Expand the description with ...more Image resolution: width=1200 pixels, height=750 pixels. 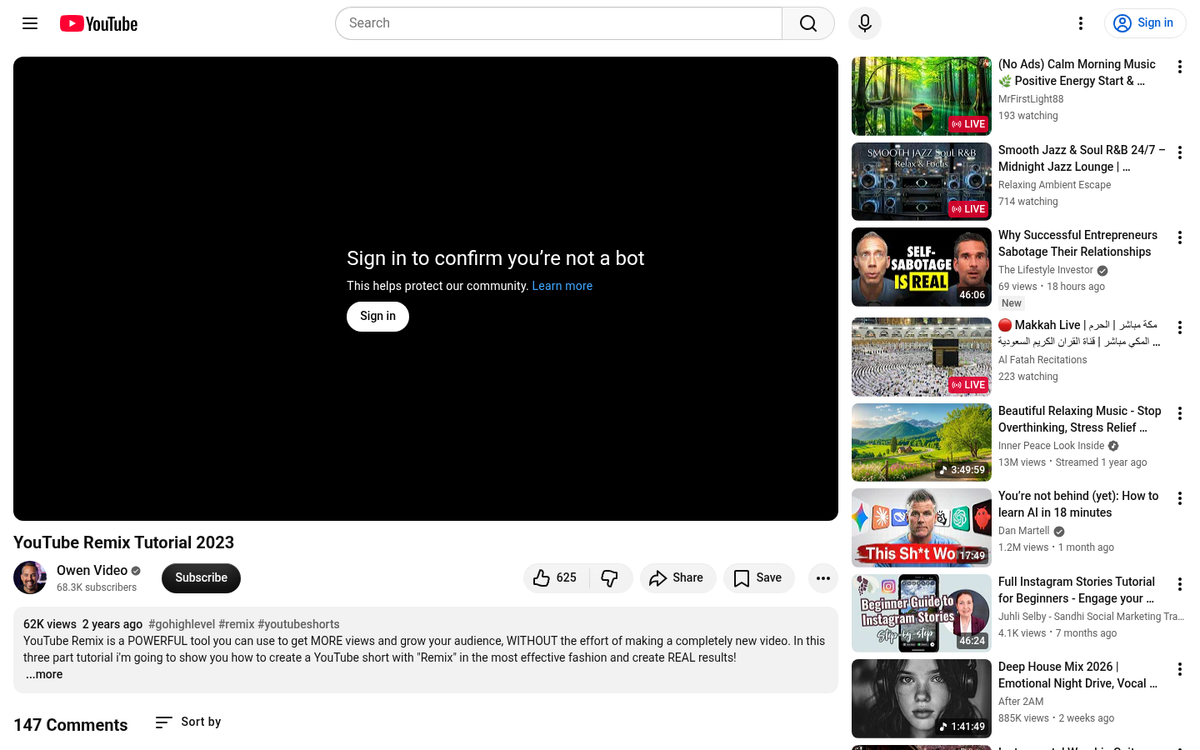click(x=44, y=675)
